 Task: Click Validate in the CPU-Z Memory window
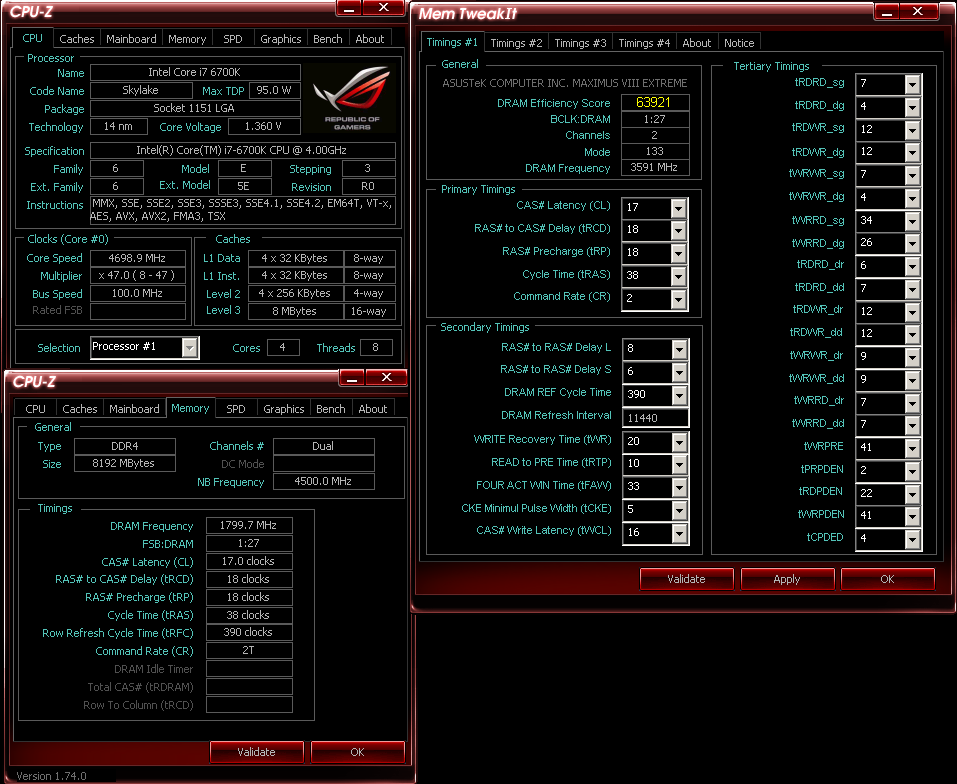coord(257,751)
